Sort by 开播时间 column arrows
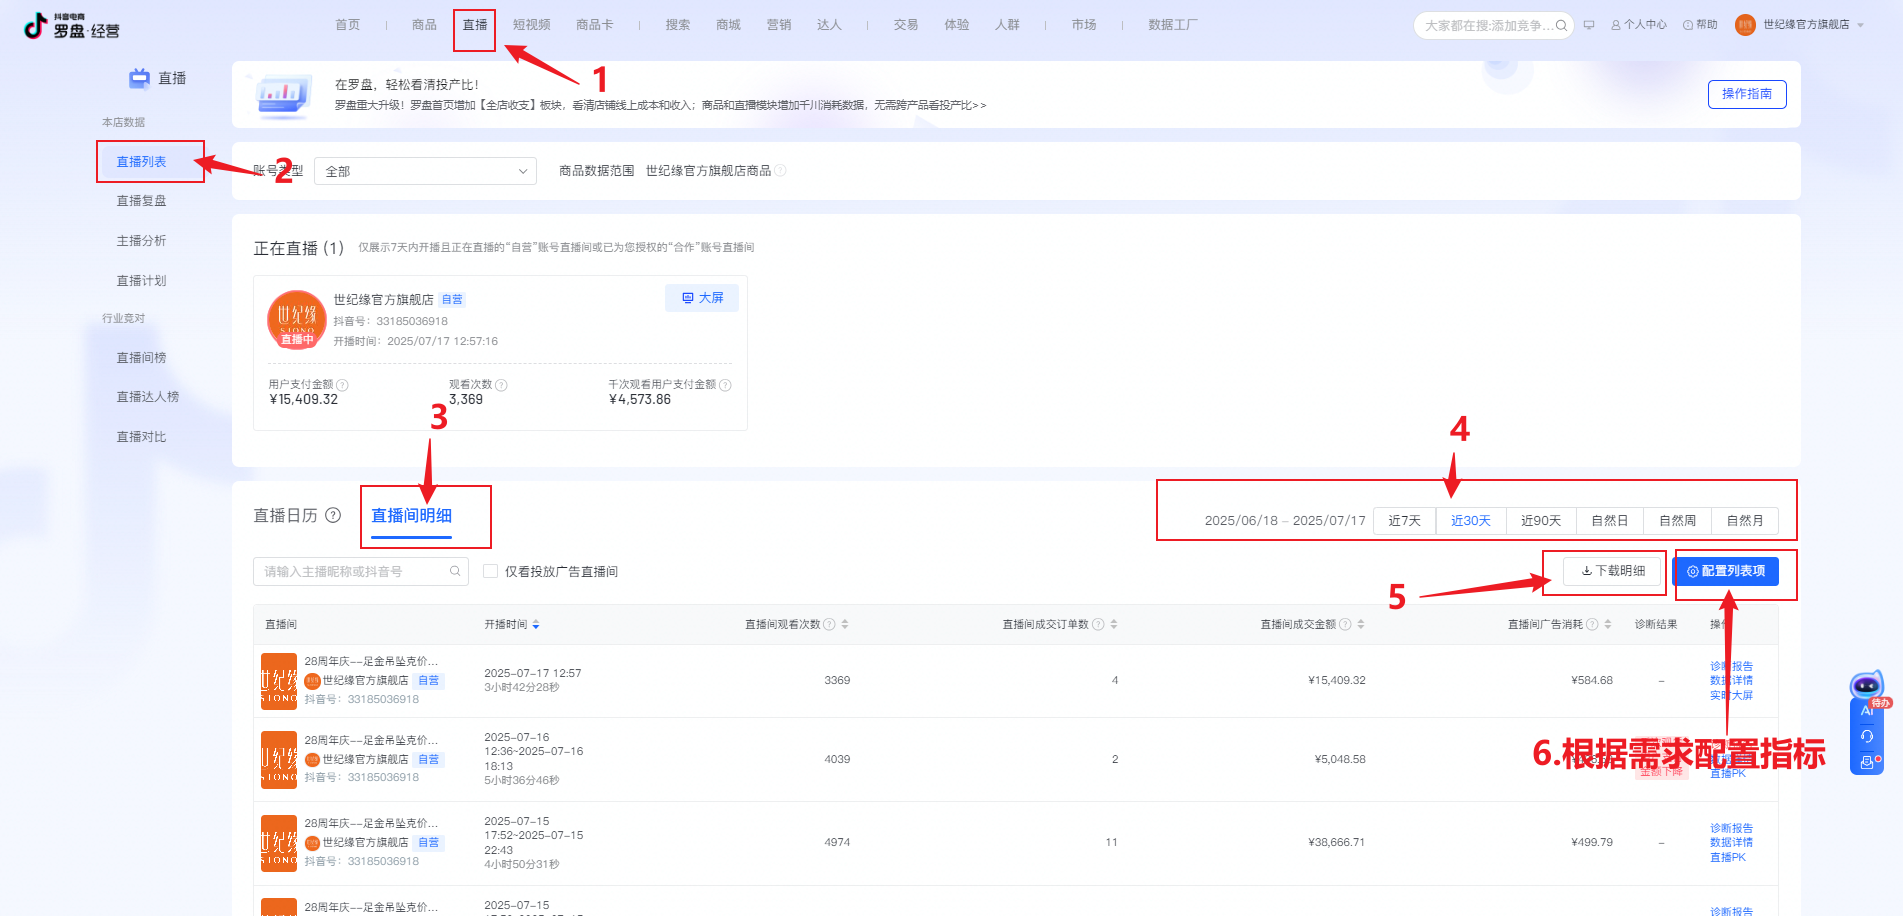 click(536, 624)
